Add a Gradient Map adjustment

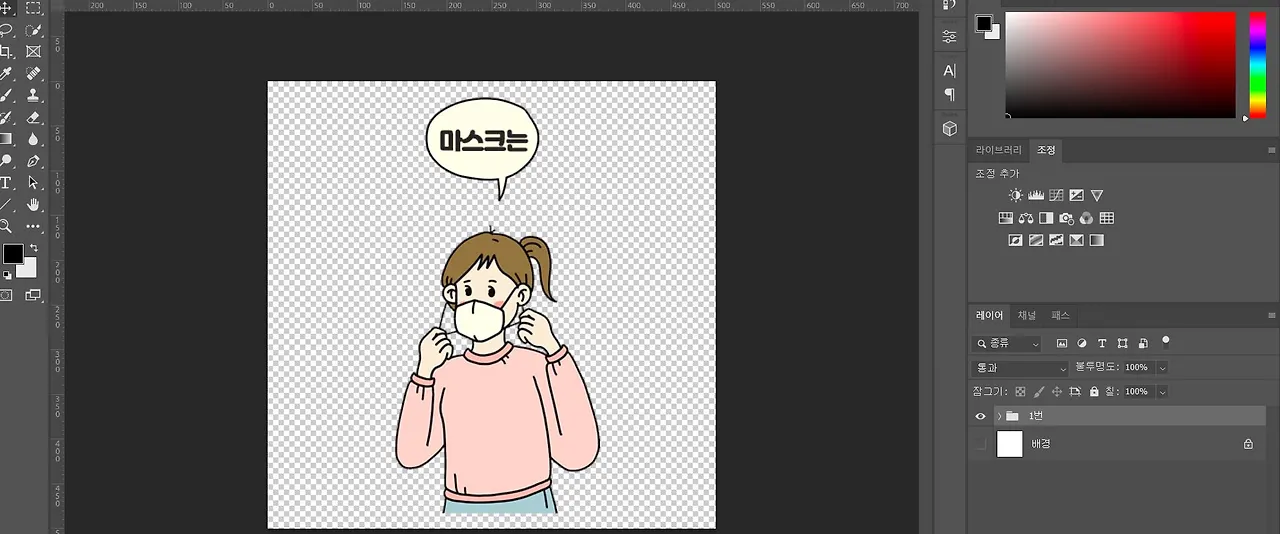coord(1097,241)
